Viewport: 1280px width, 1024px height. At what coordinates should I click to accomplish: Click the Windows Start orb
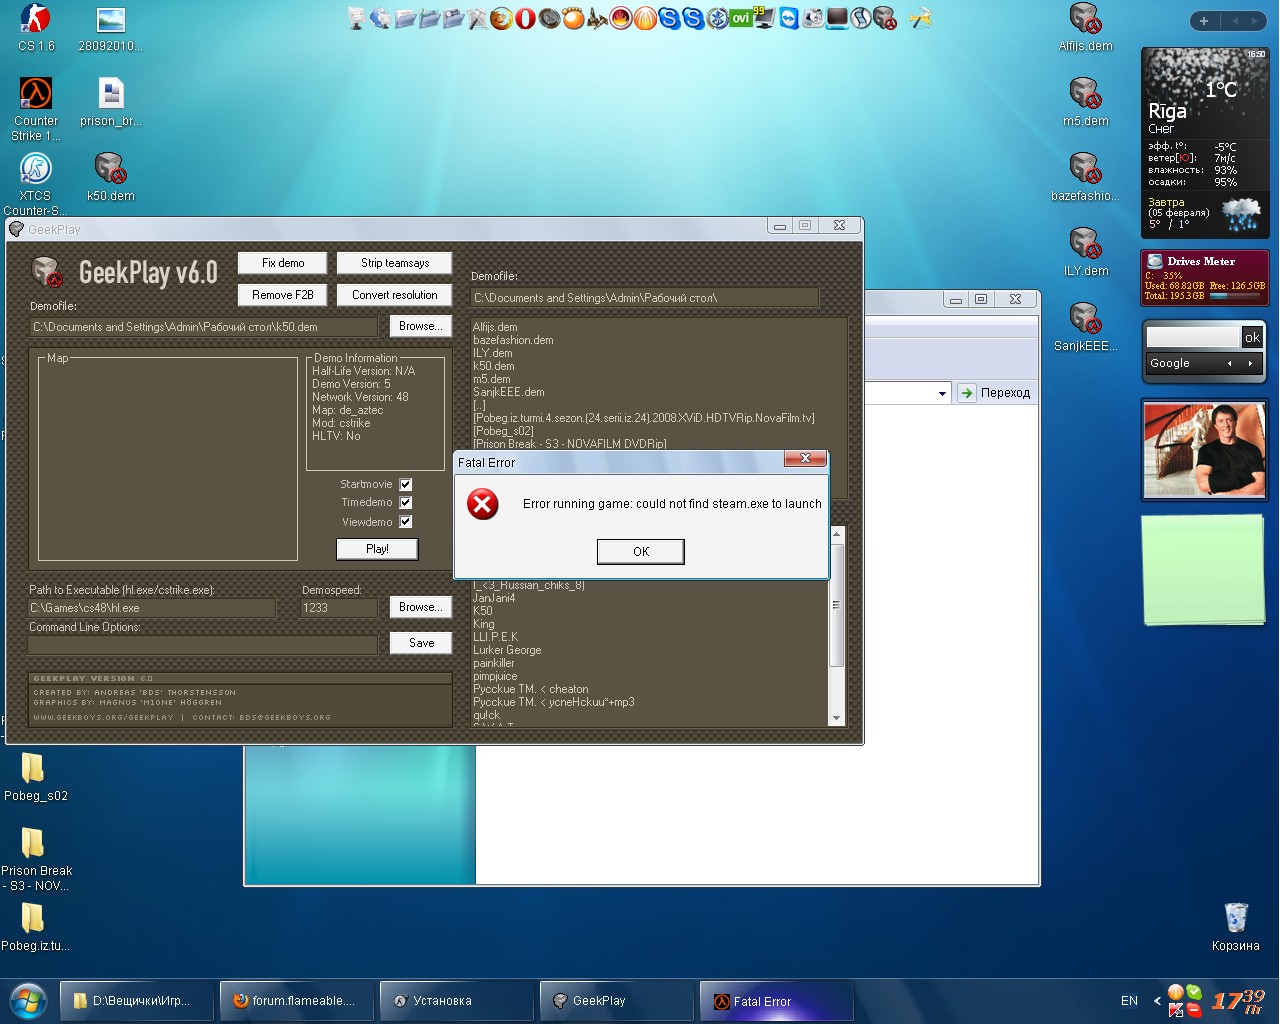27,1000
